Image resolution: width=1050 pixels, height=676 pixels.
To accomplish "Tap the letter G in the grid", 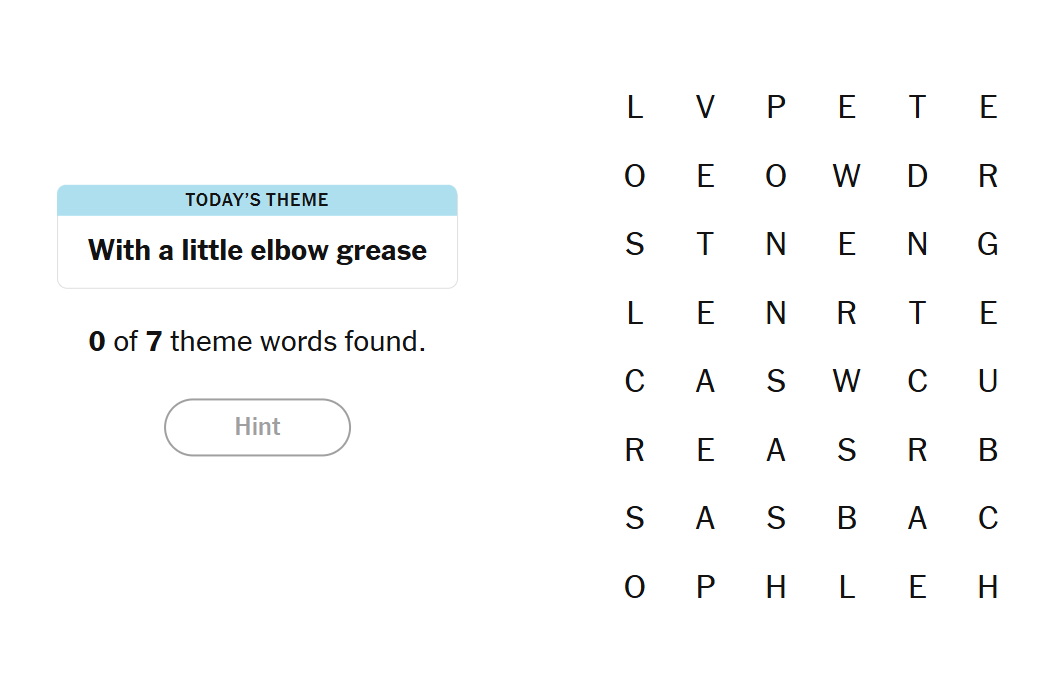I will pos(988,245).
